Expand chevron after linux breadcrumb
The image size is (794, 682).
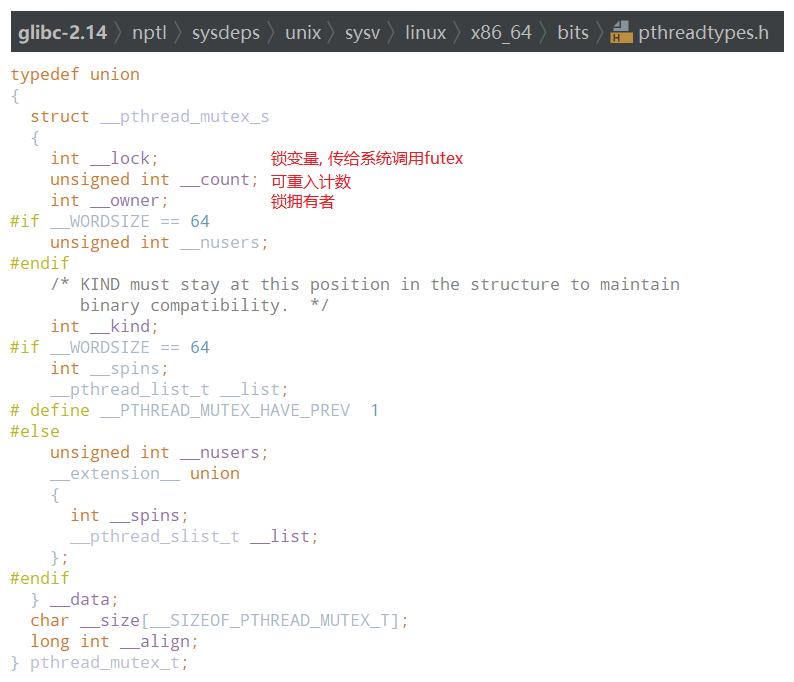pyautogui.click(x=457, y=32)
